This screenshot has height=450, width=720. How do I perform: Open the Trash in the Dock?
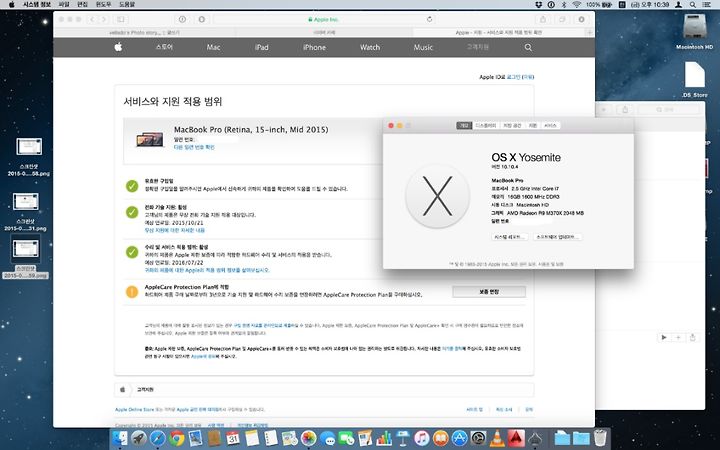click(x=600, y=439)
